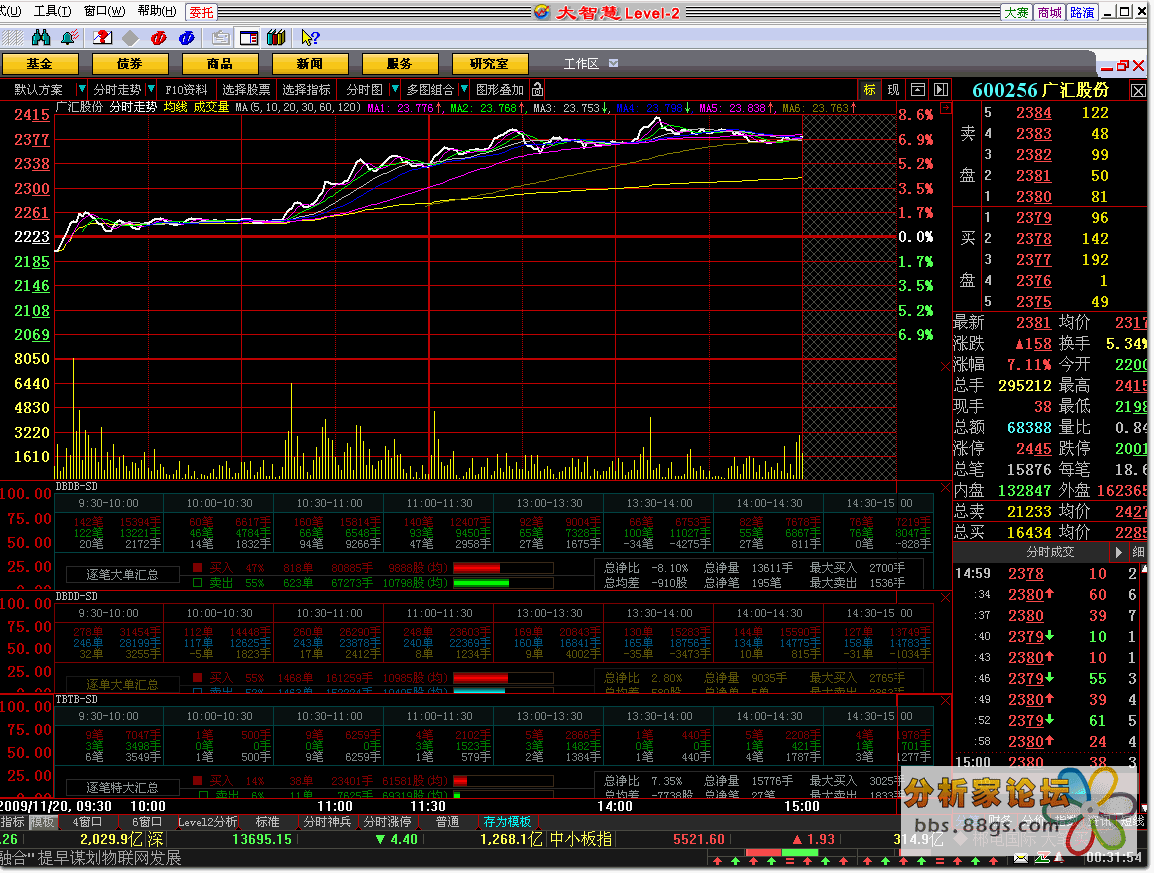The width and height of the screenshot is (1154, 873).
Task: Open the 分时图 dropdown arrow
Action: click(394, 89)
